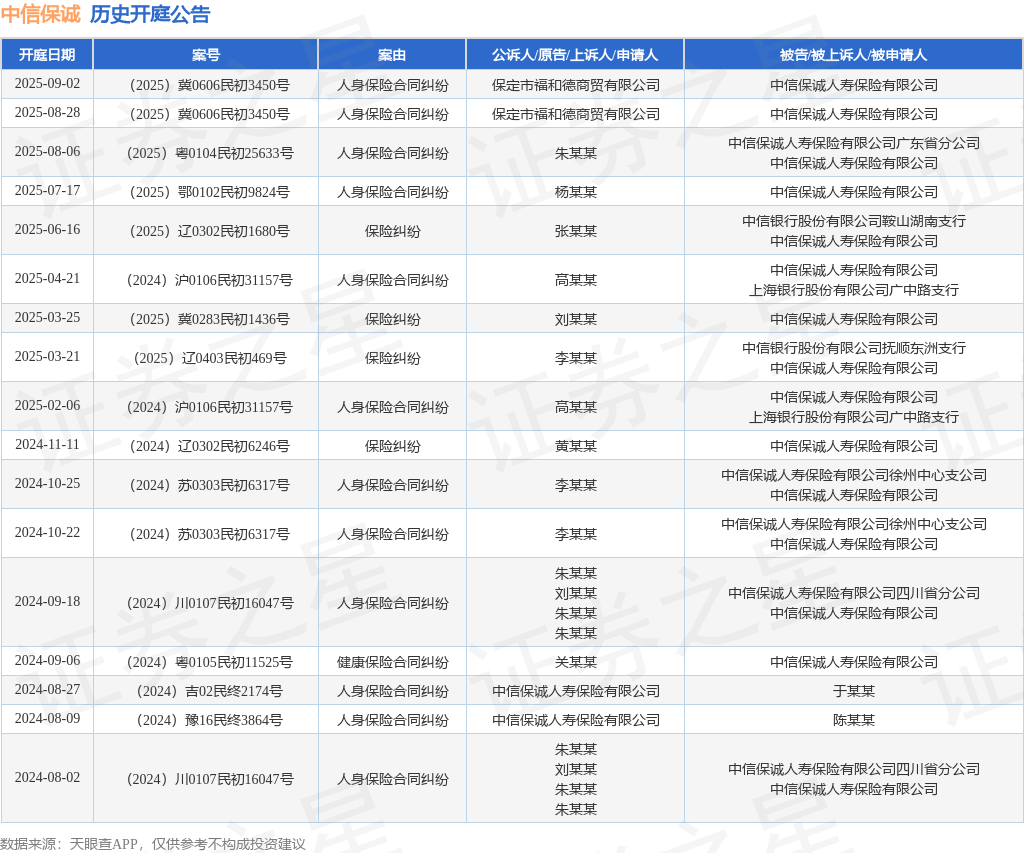Click the date 2025-04-21
Image resolution: width=1024 pixels, height=853 pixels.
point(47,278)
